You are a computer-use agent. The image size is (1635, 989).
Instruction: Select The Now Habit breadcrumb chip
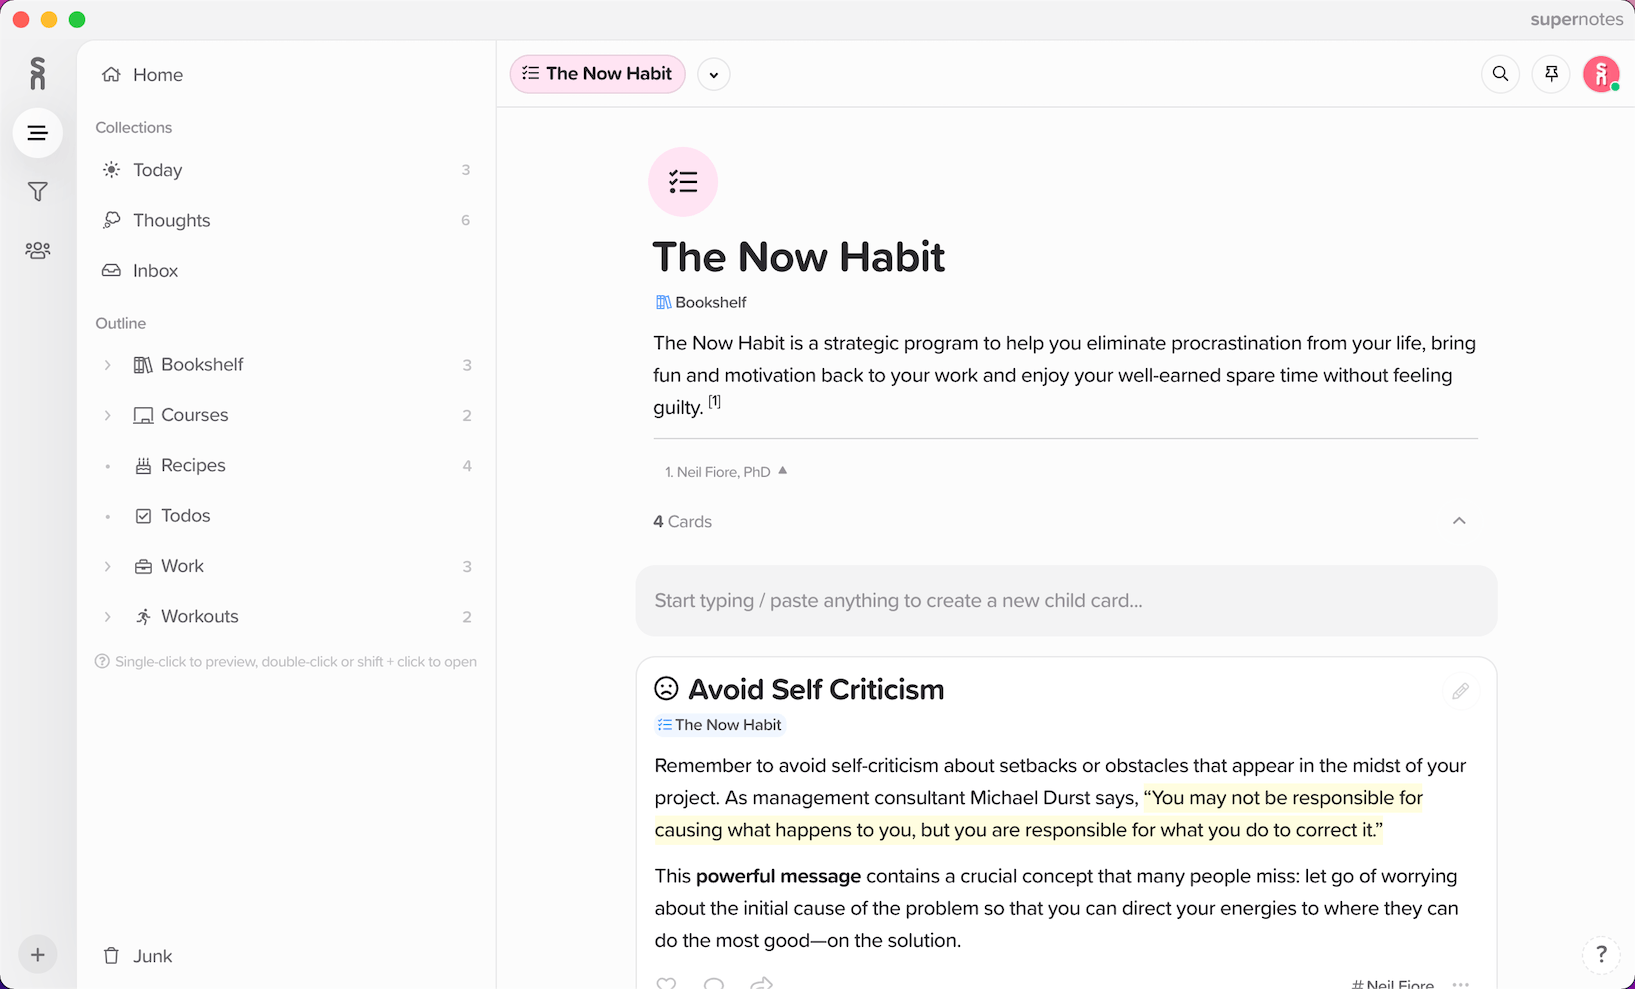tap(597, 74)
